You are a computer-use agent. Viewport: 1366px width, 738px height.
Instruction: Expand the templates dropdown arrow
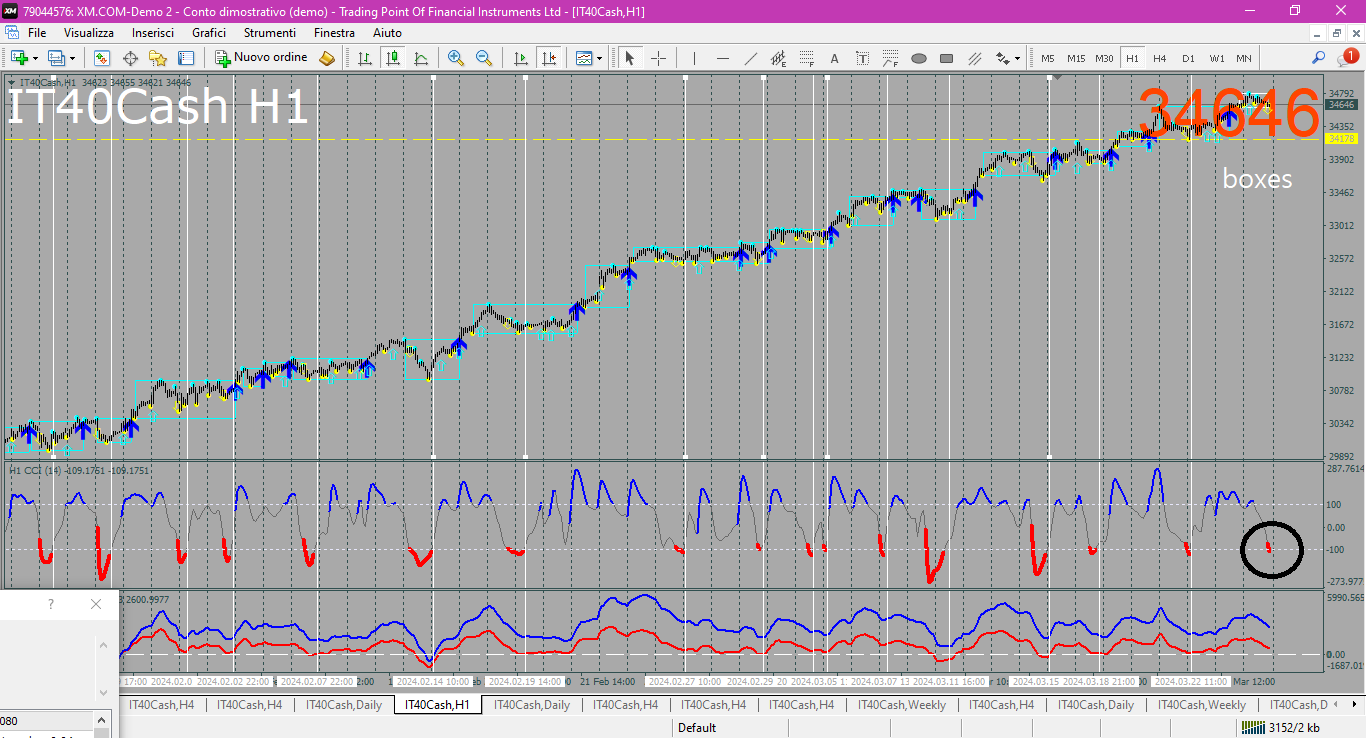(599, 58)
